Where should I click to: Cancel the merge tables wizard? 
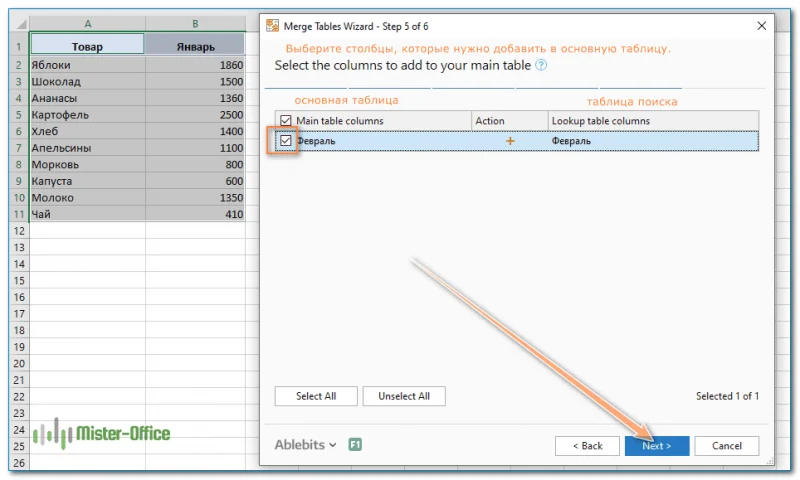(x=727, y=445)
